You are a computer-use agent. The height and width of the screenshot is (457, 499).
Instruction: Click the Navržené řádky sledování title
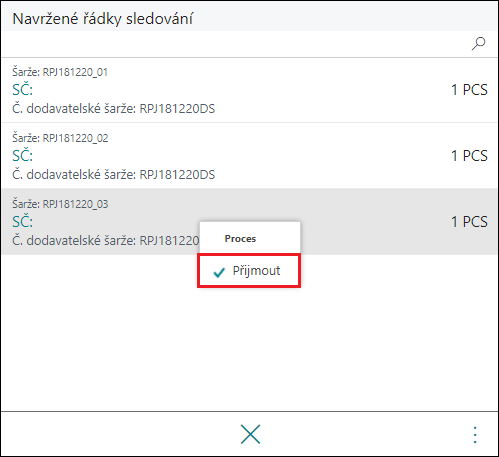pyautogui.click(x=103, y=19)
